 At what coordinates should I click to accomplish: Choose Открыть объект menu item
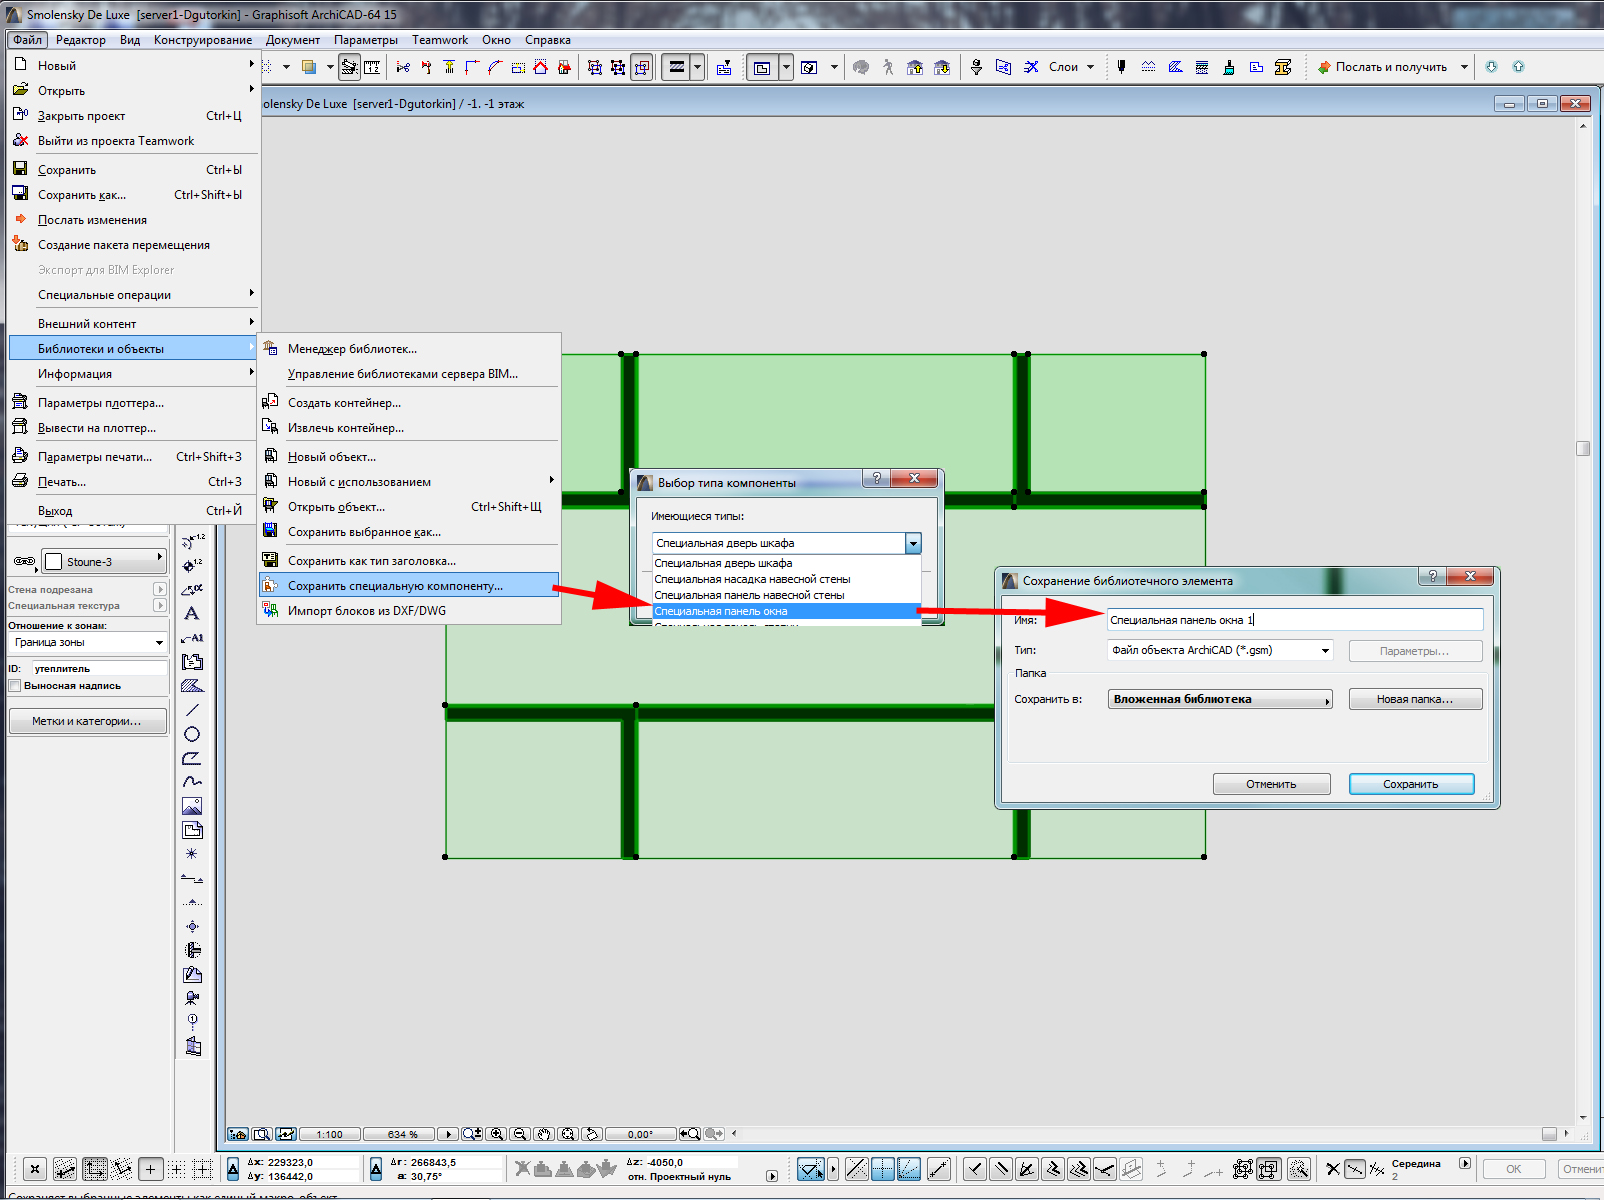[409, 507]
